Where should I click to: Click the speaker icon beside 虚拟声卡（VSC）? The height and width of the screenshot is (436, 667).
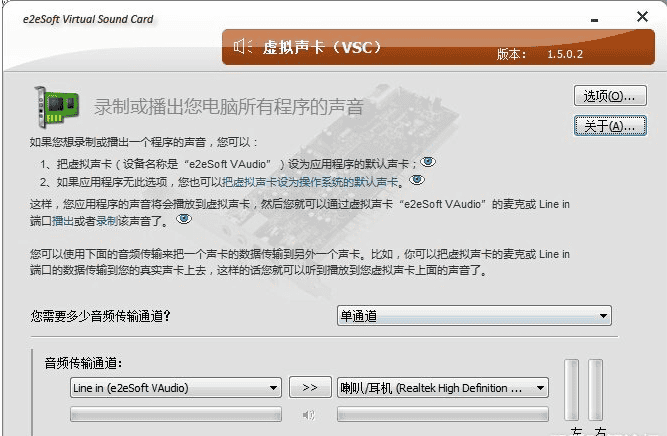[243, 47]
